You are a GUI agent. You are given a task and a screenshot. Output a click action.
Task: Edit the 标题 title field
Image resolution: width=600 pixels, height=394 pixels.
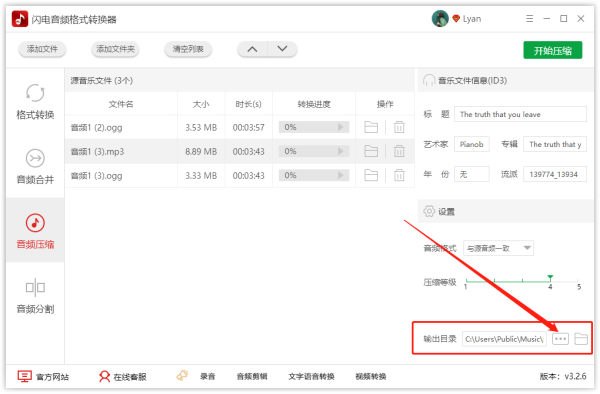coord(520,114)
